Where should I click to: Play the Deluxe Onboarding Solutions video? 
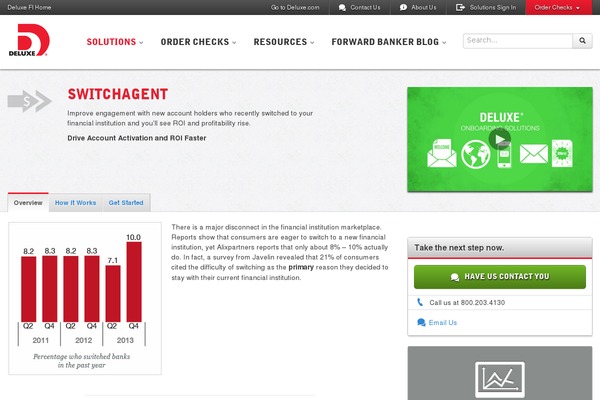click(x=499, y=139)
